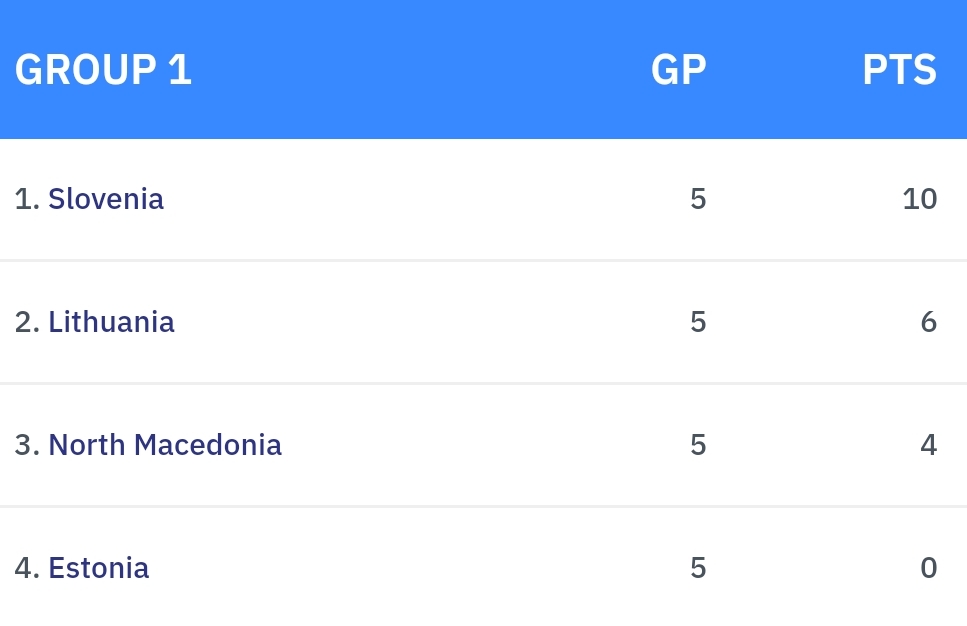Click Slovenia's games played value
This screenshot has height=626, width=967.
click(698, 199)
